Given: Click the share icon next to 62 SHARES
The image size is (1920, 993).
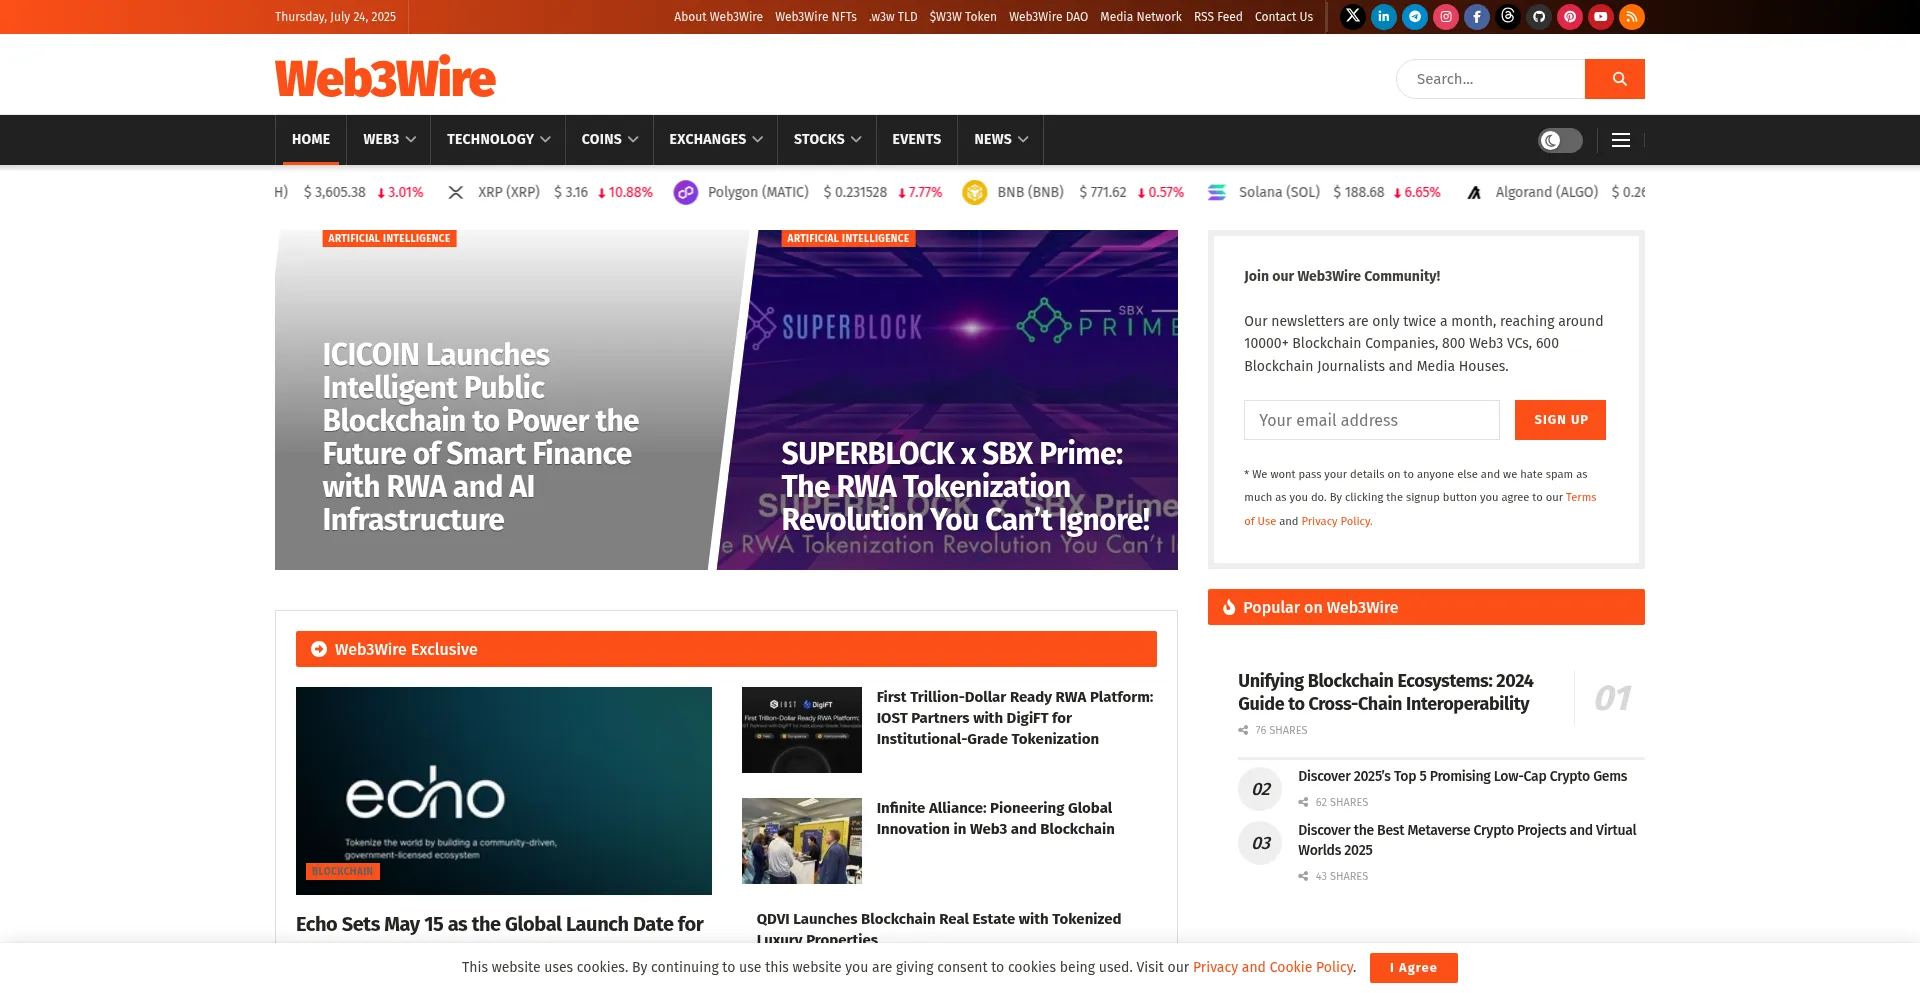Looking at the screenshot, I should tap(1303, 802).
